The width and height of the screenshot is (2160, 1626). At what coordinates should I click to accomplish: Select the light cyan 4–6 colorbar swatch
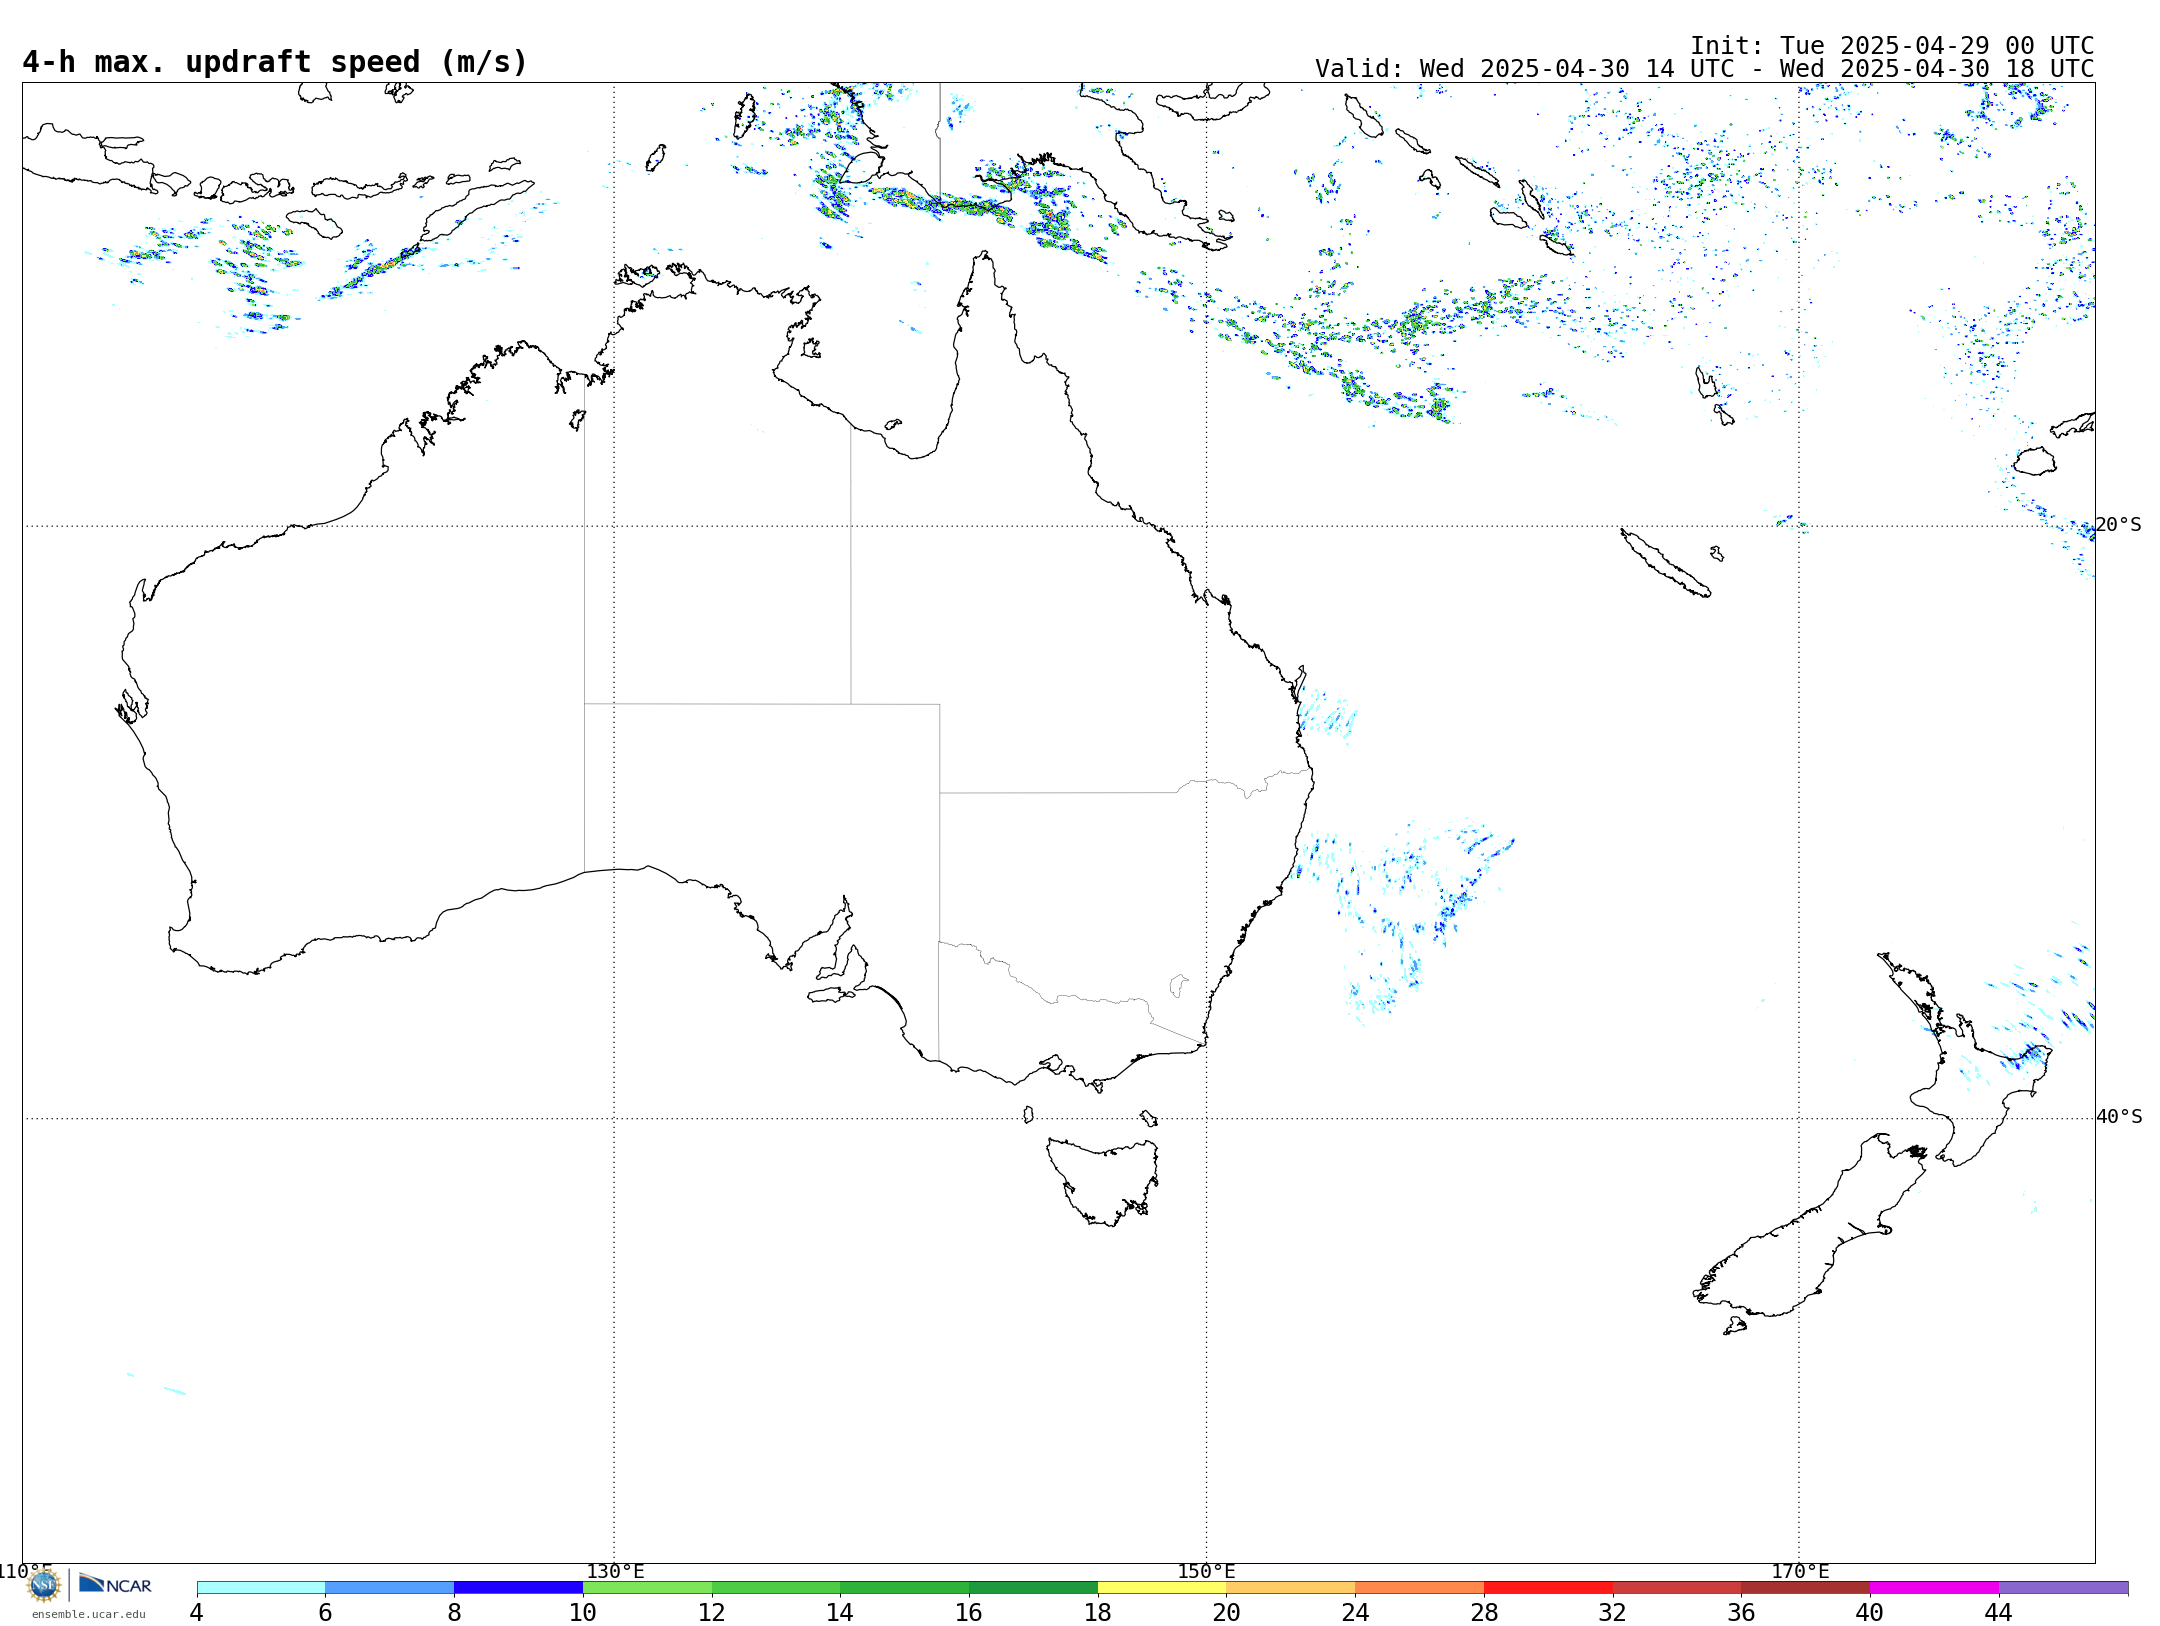(x=261, y=1588)
